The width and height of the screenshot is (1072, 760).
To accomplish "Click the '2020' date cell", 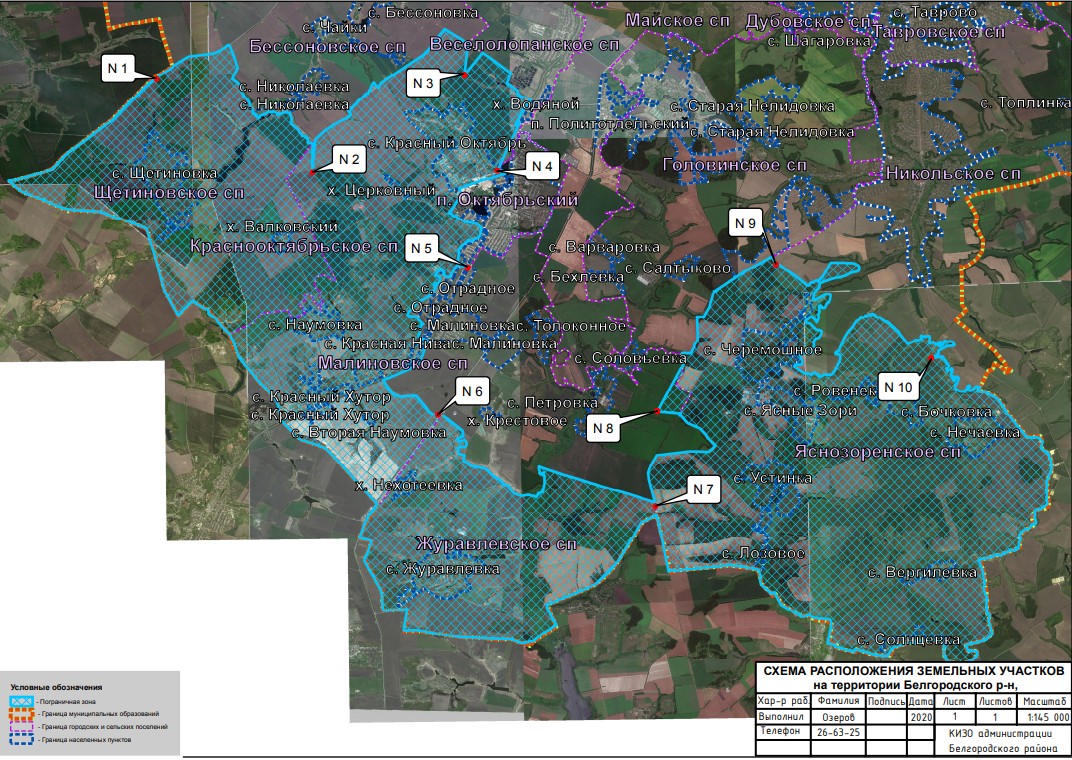I will tap(921, 717).
